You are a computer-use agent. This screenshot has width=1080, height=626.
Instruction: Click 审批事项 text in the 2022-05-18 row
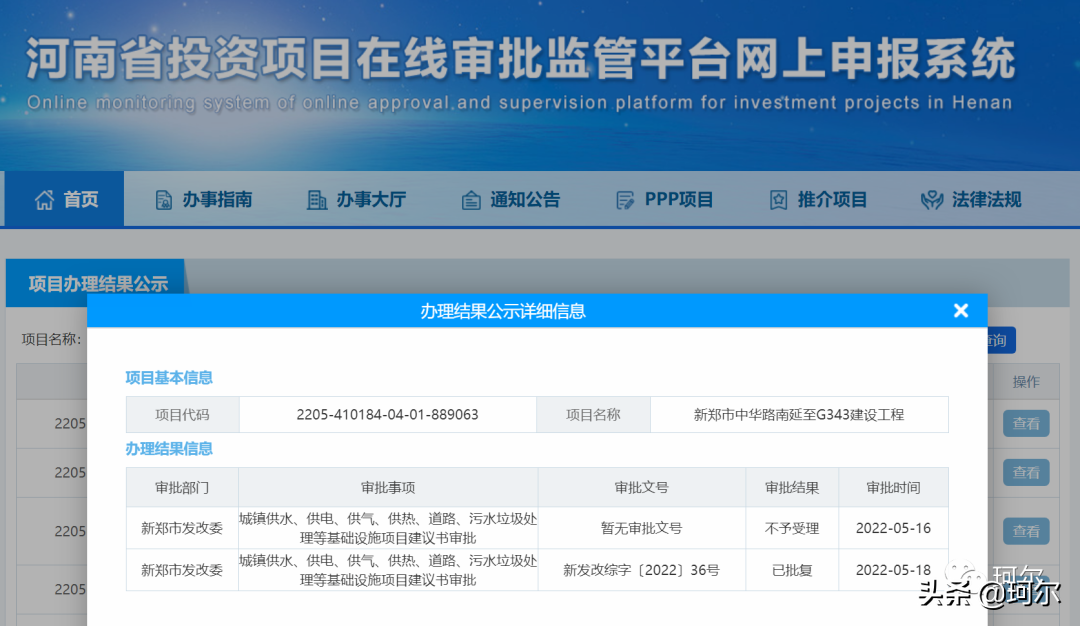[x=388, y=570]
